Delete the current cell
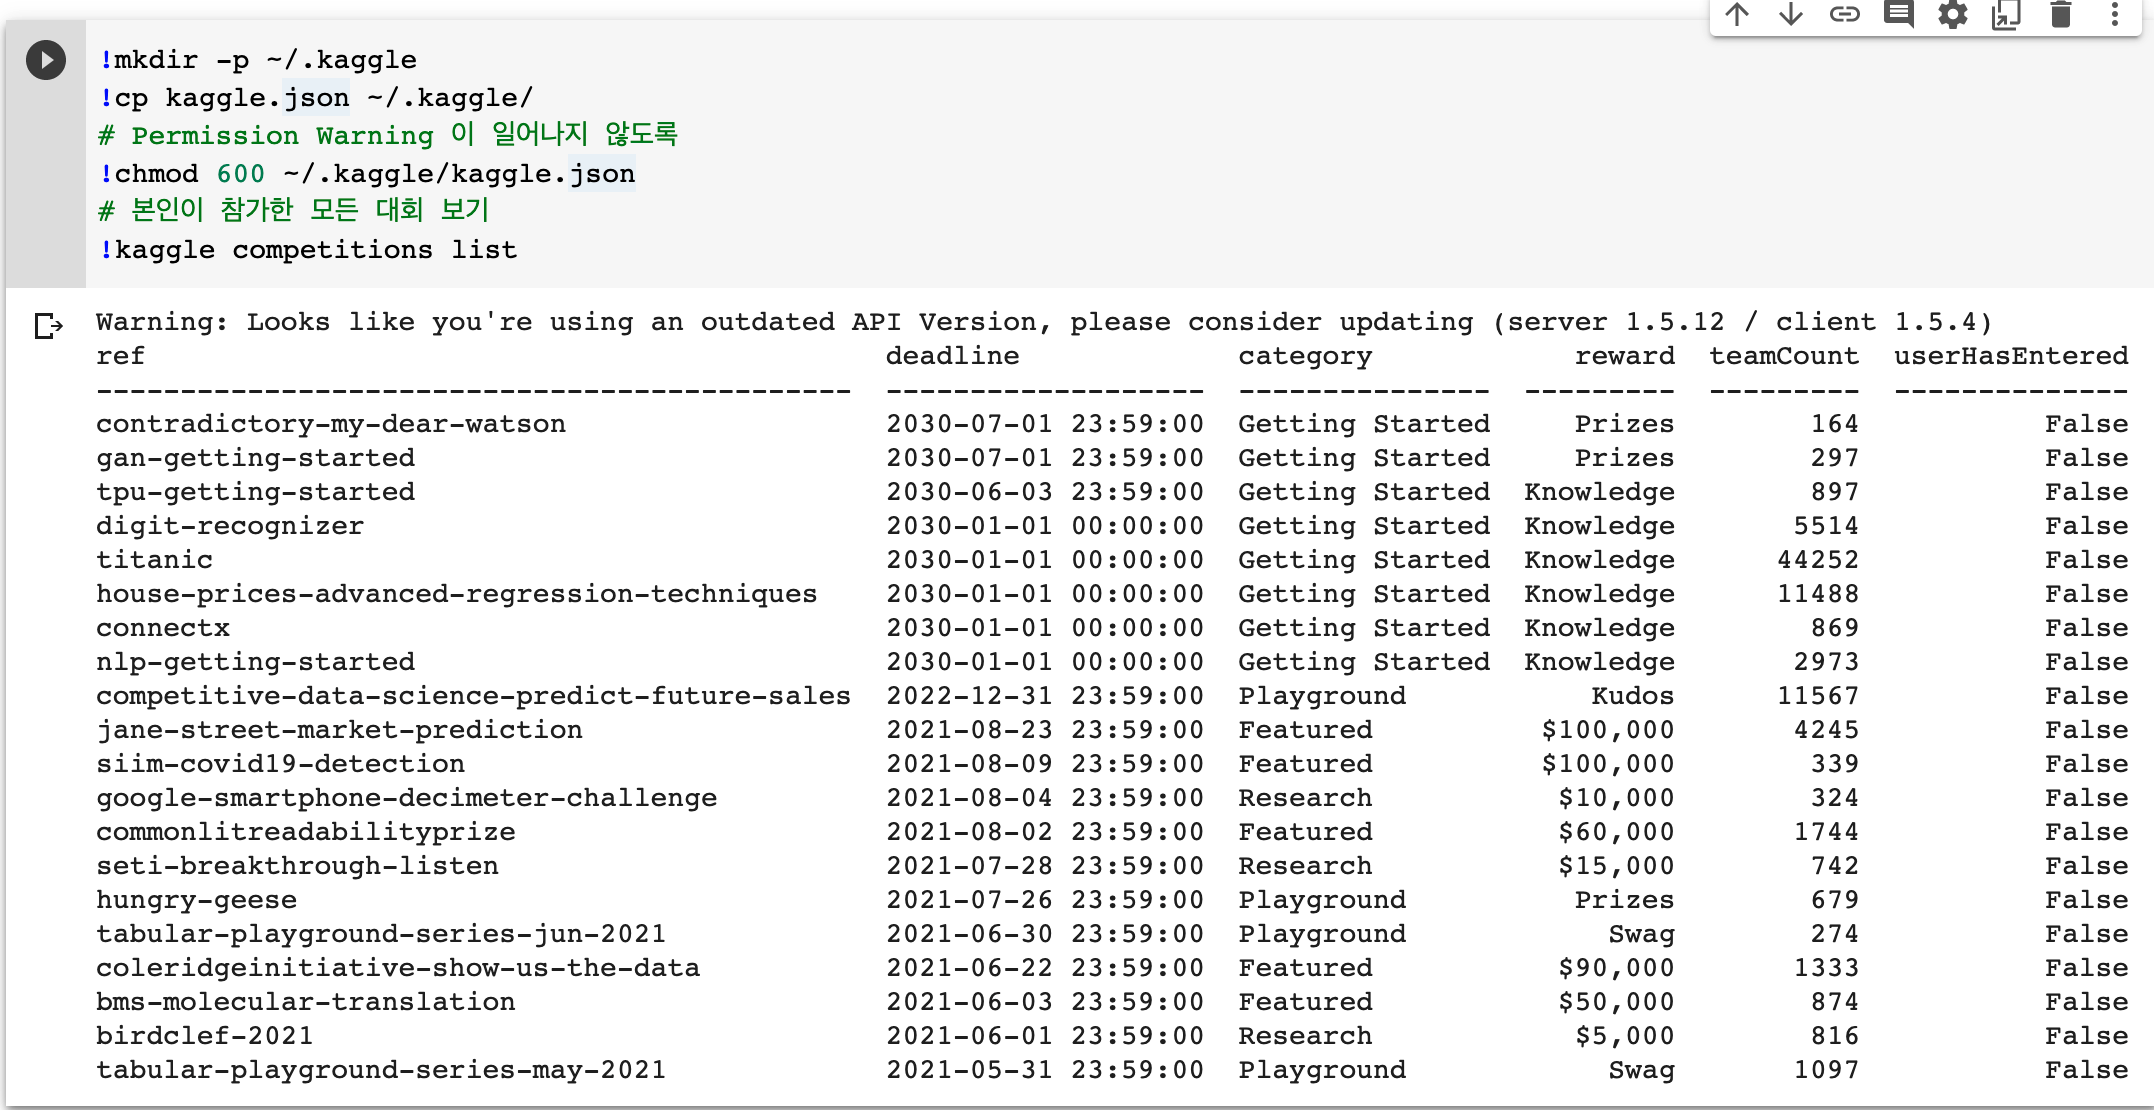This screenshot has width=2154, height=1110. (x=2060, y=14)
